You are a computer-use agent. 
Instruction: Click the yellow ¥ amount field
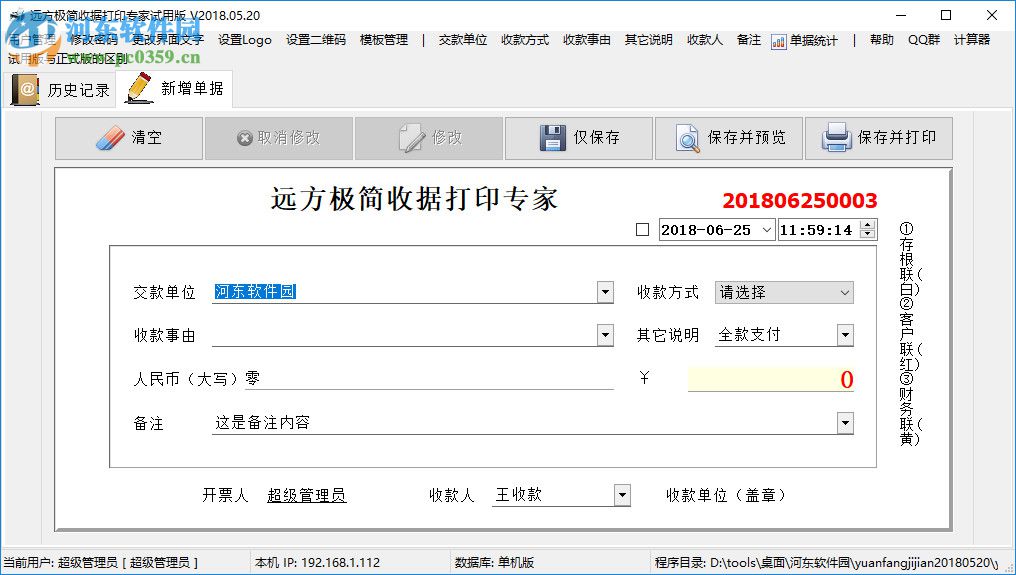coord(770,379)
